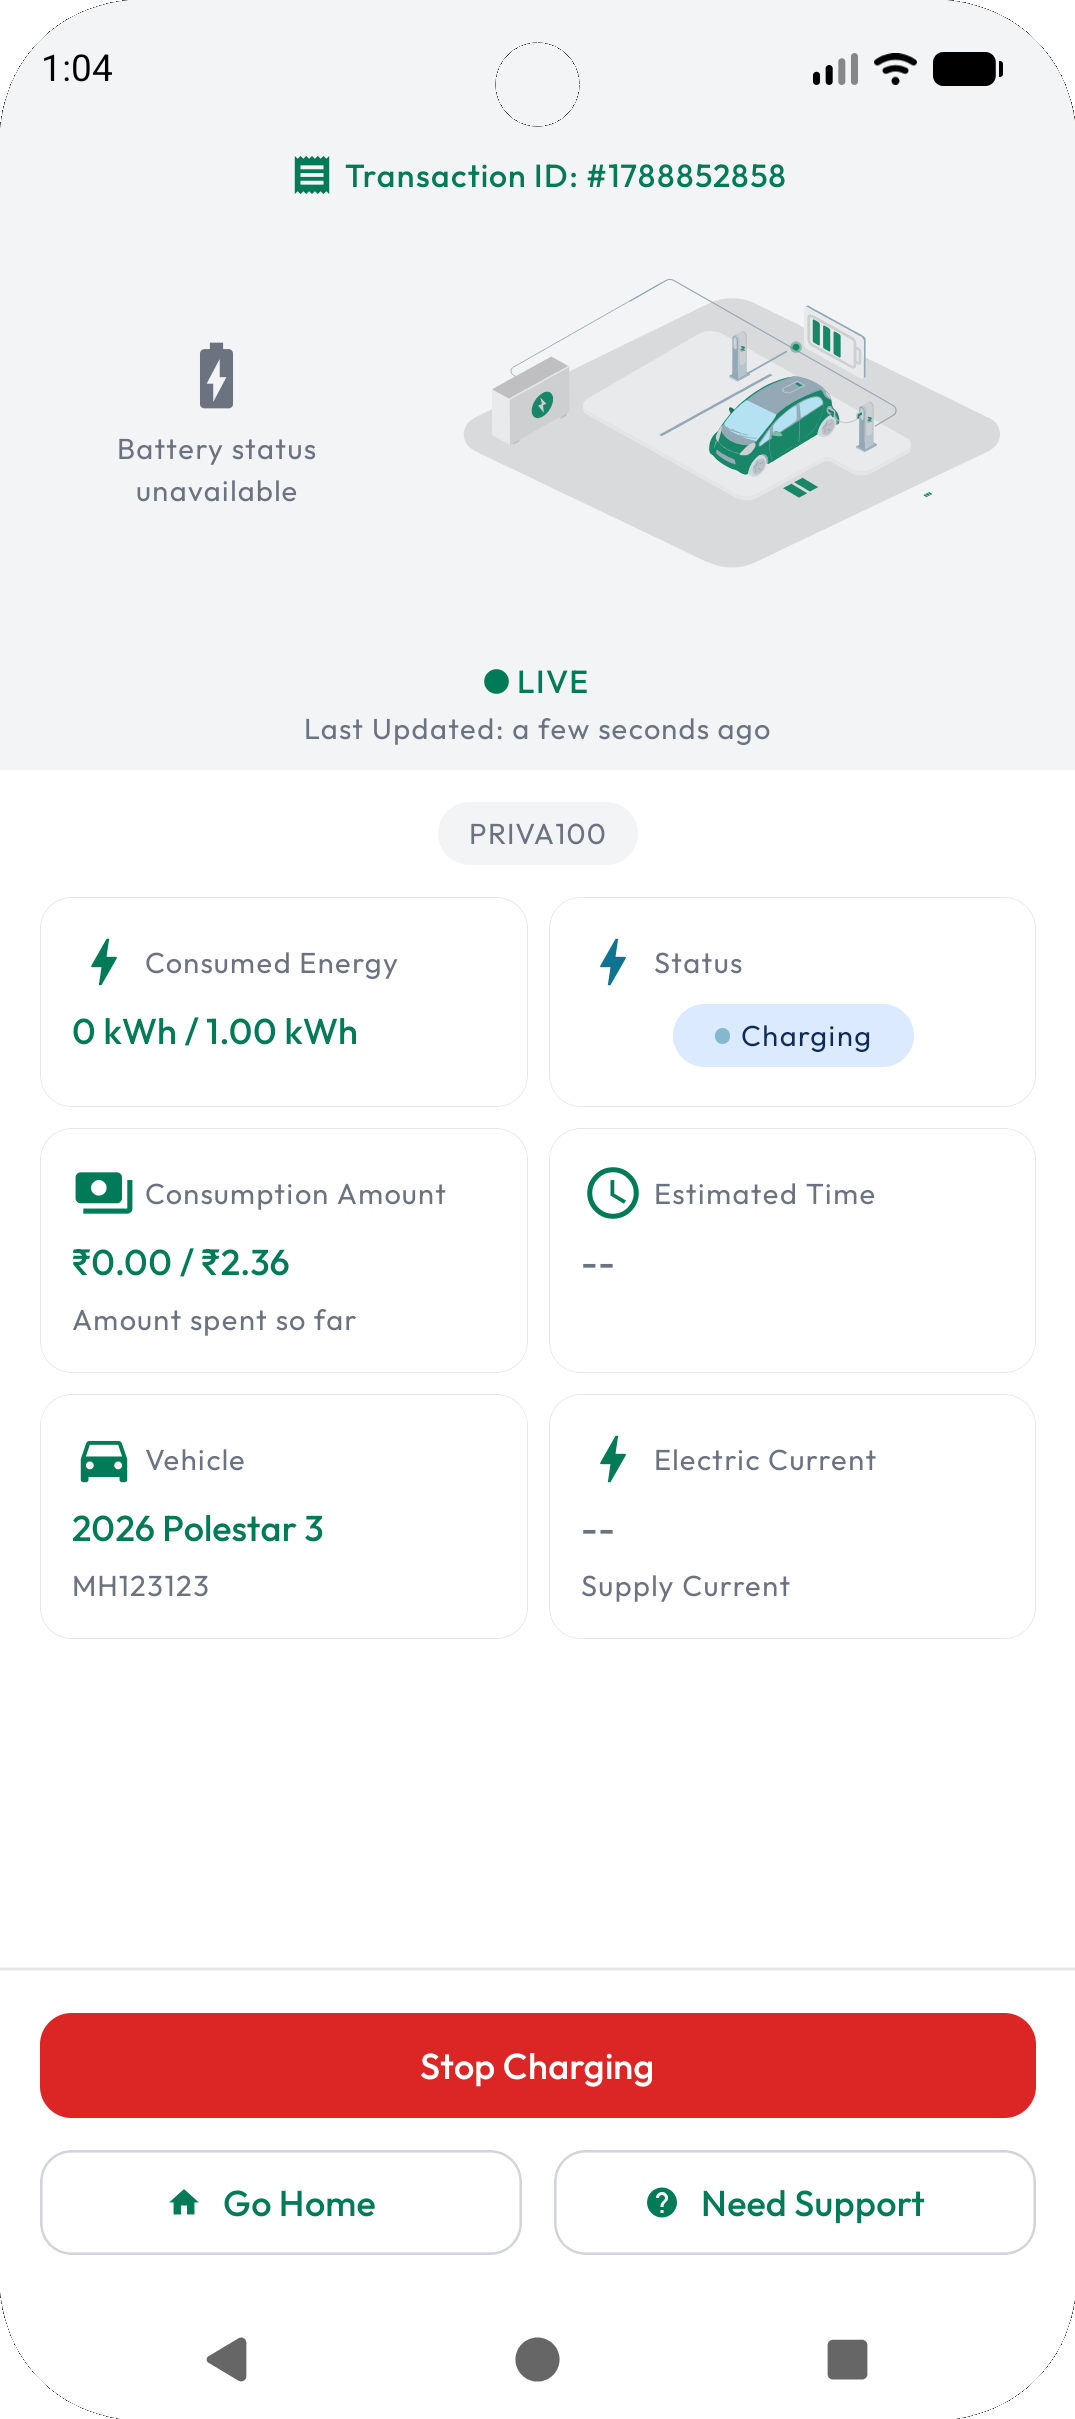Tap the Electric Current '--' value
This screenshot has height=2419, width=1075.
point(598,1531)
